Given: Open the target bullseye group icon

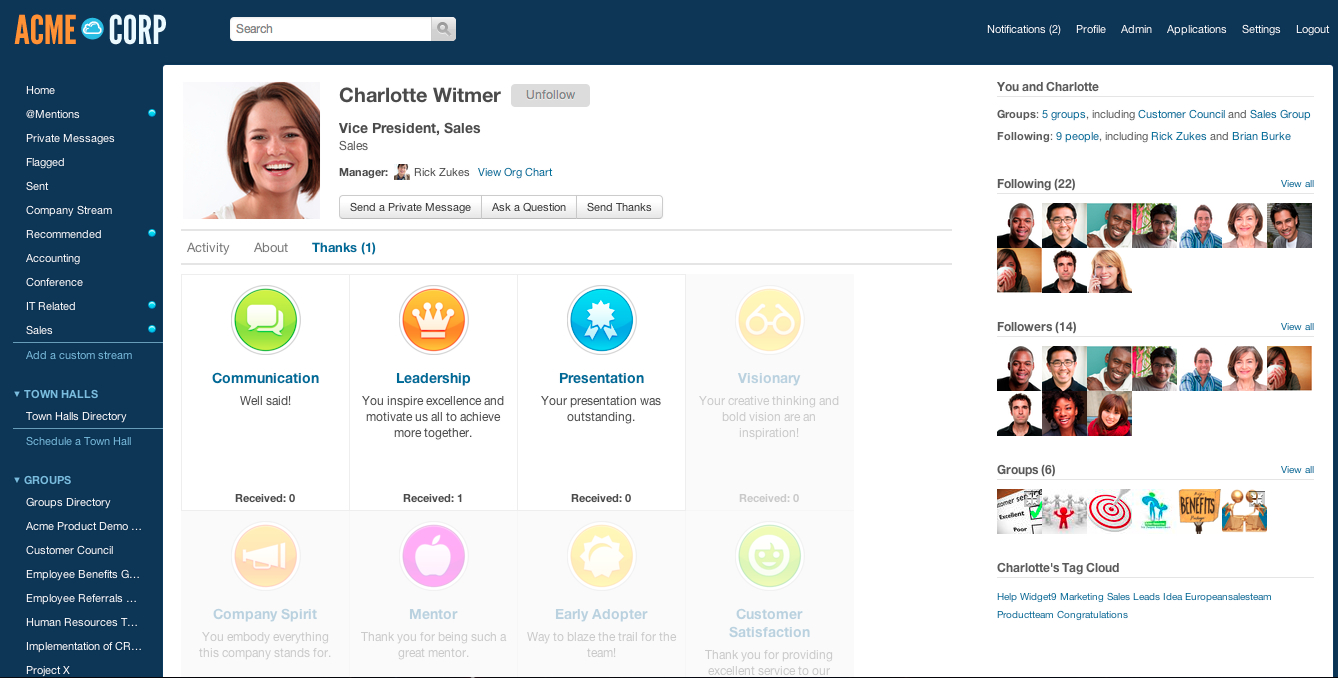Looking at the screenshot, I should click(x=1110, y=510).
